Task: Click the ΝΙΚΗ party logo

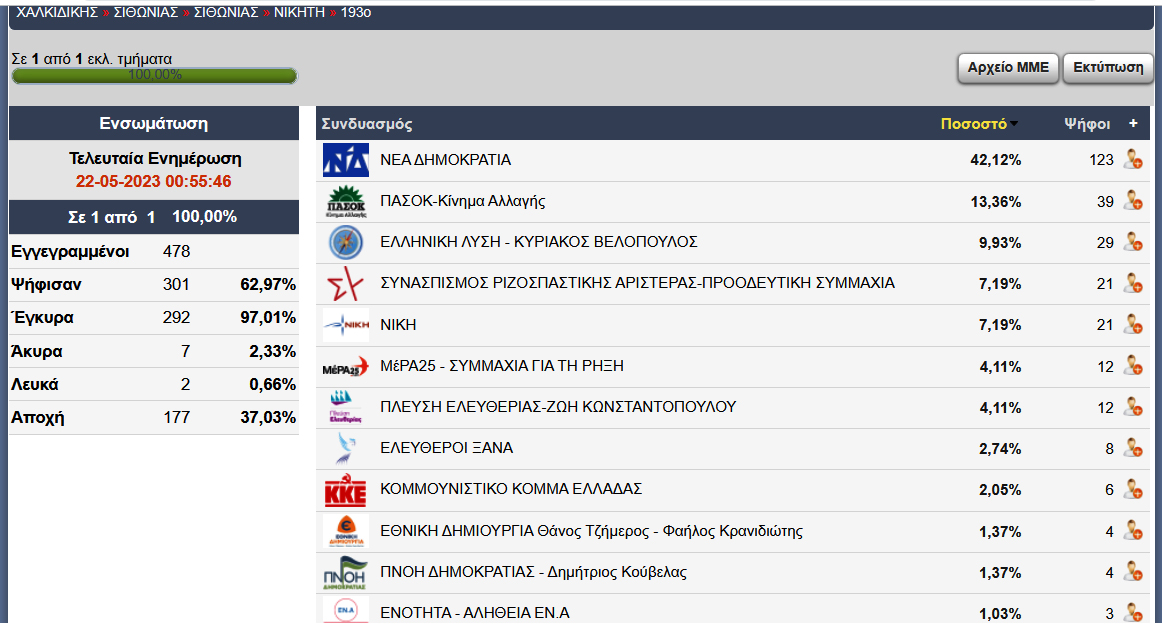Action: coord(345,324)
